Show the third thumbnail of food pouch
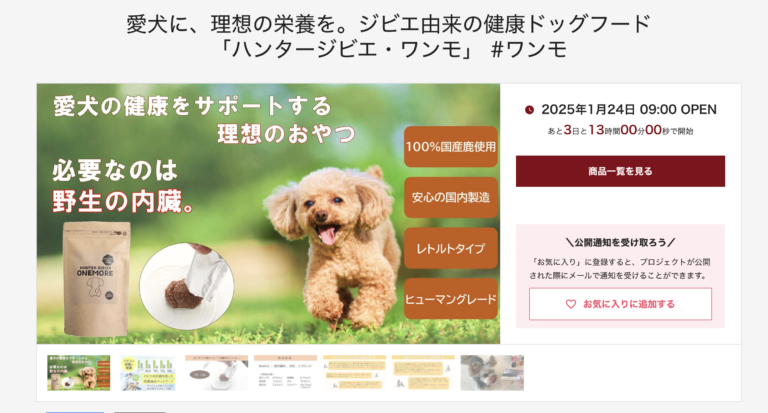Screen dimensions: 768x413 coord(216,373)
